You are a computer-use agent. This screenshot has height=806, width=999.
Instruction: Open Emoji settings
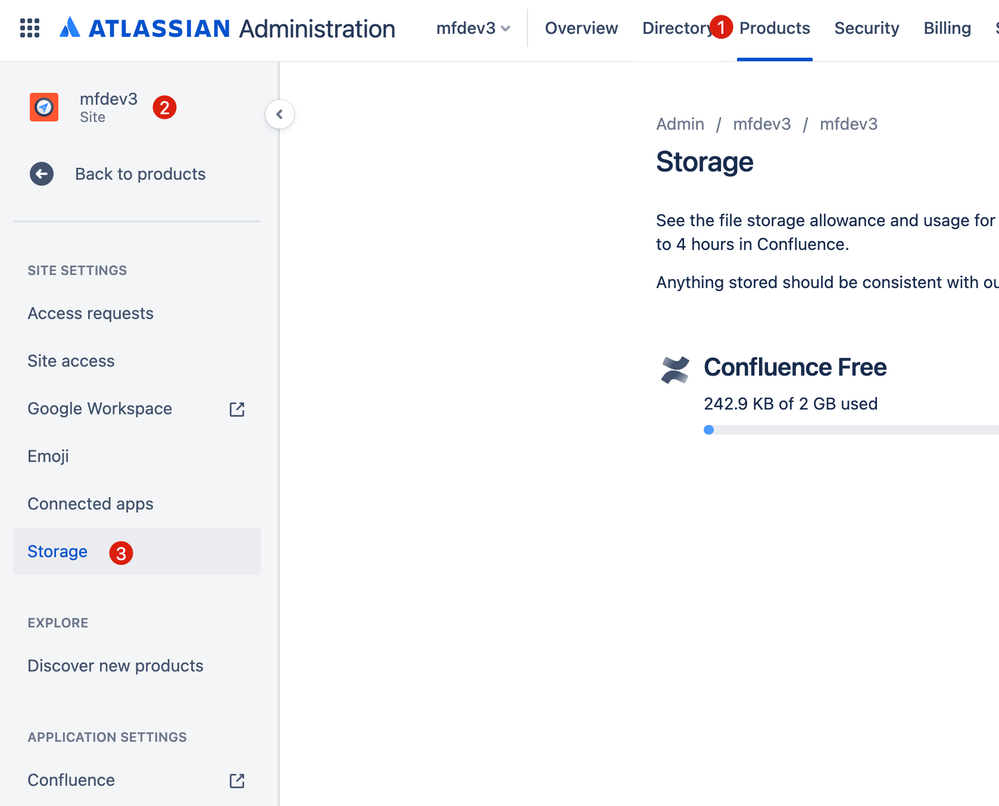(136, 456)
